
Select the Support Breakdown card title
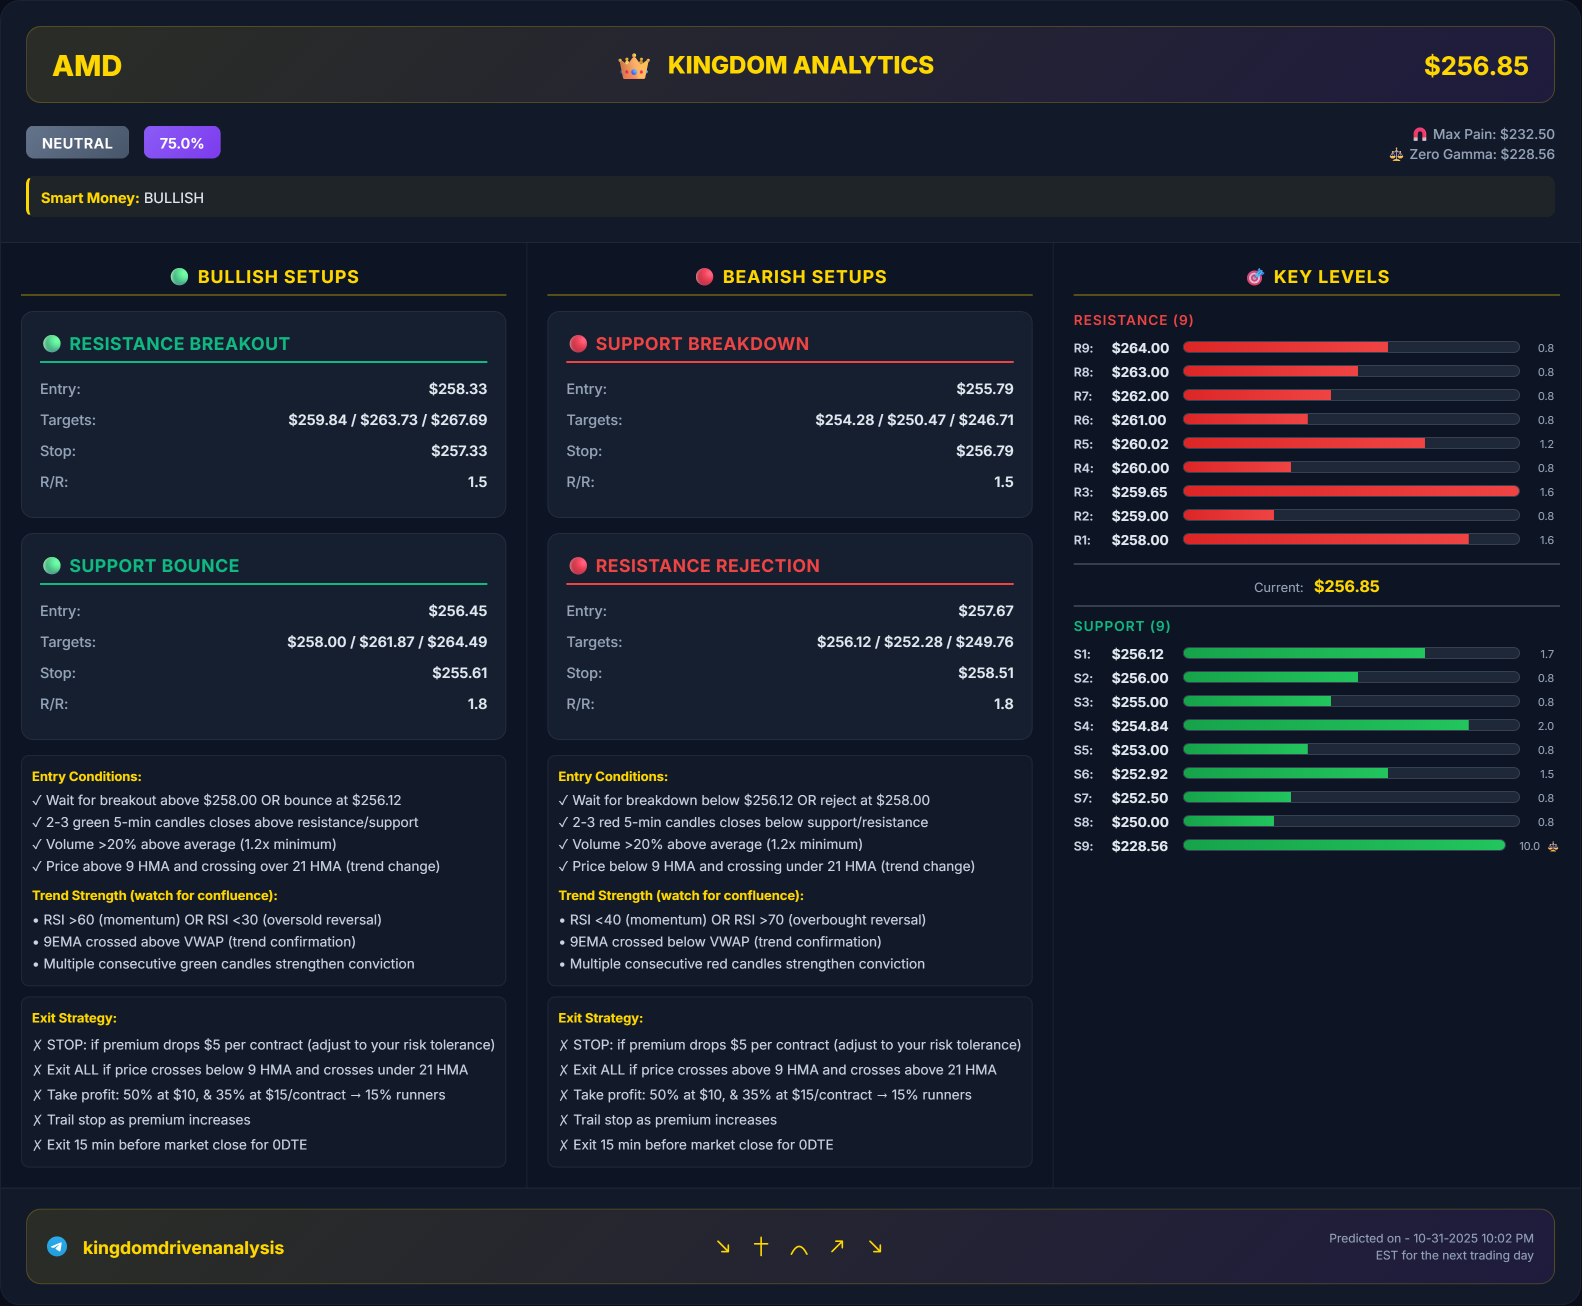pos(702,344)
